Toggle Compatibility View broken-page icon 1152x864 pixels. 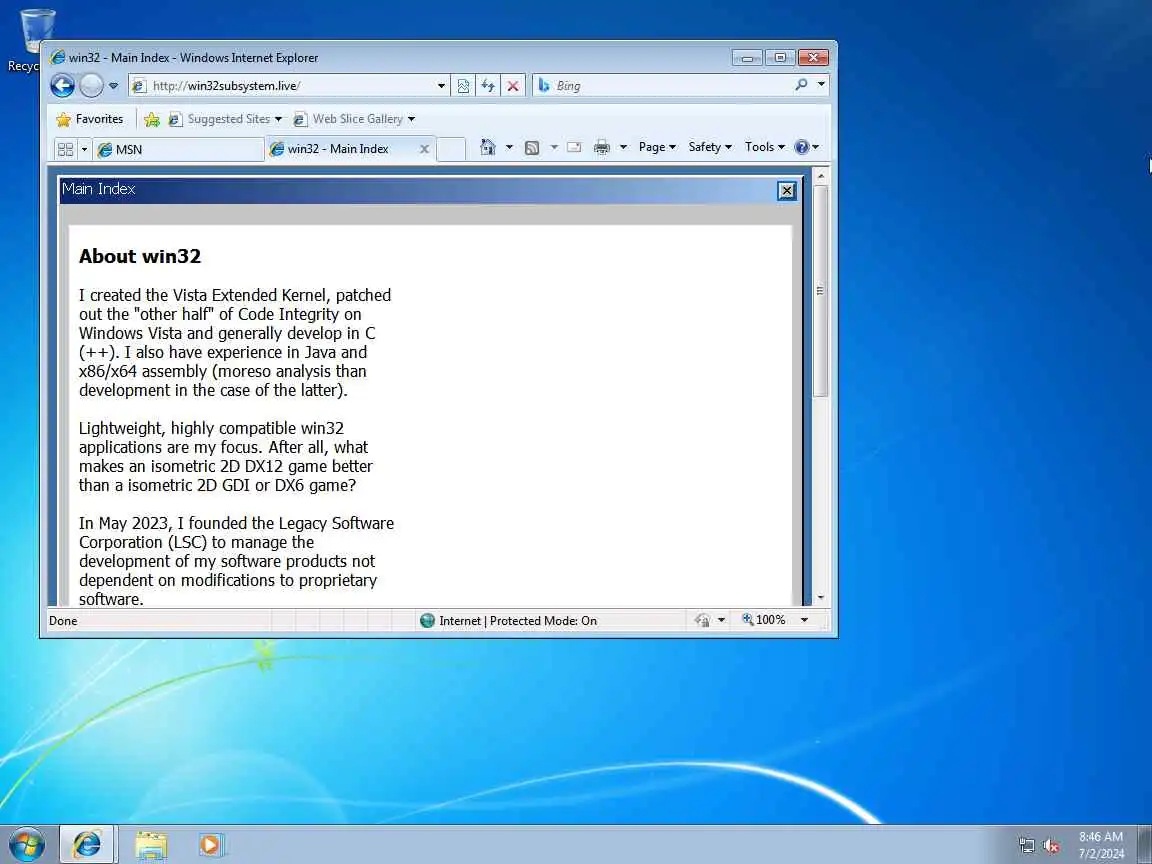pyautogui.click(x=463, y=86)
